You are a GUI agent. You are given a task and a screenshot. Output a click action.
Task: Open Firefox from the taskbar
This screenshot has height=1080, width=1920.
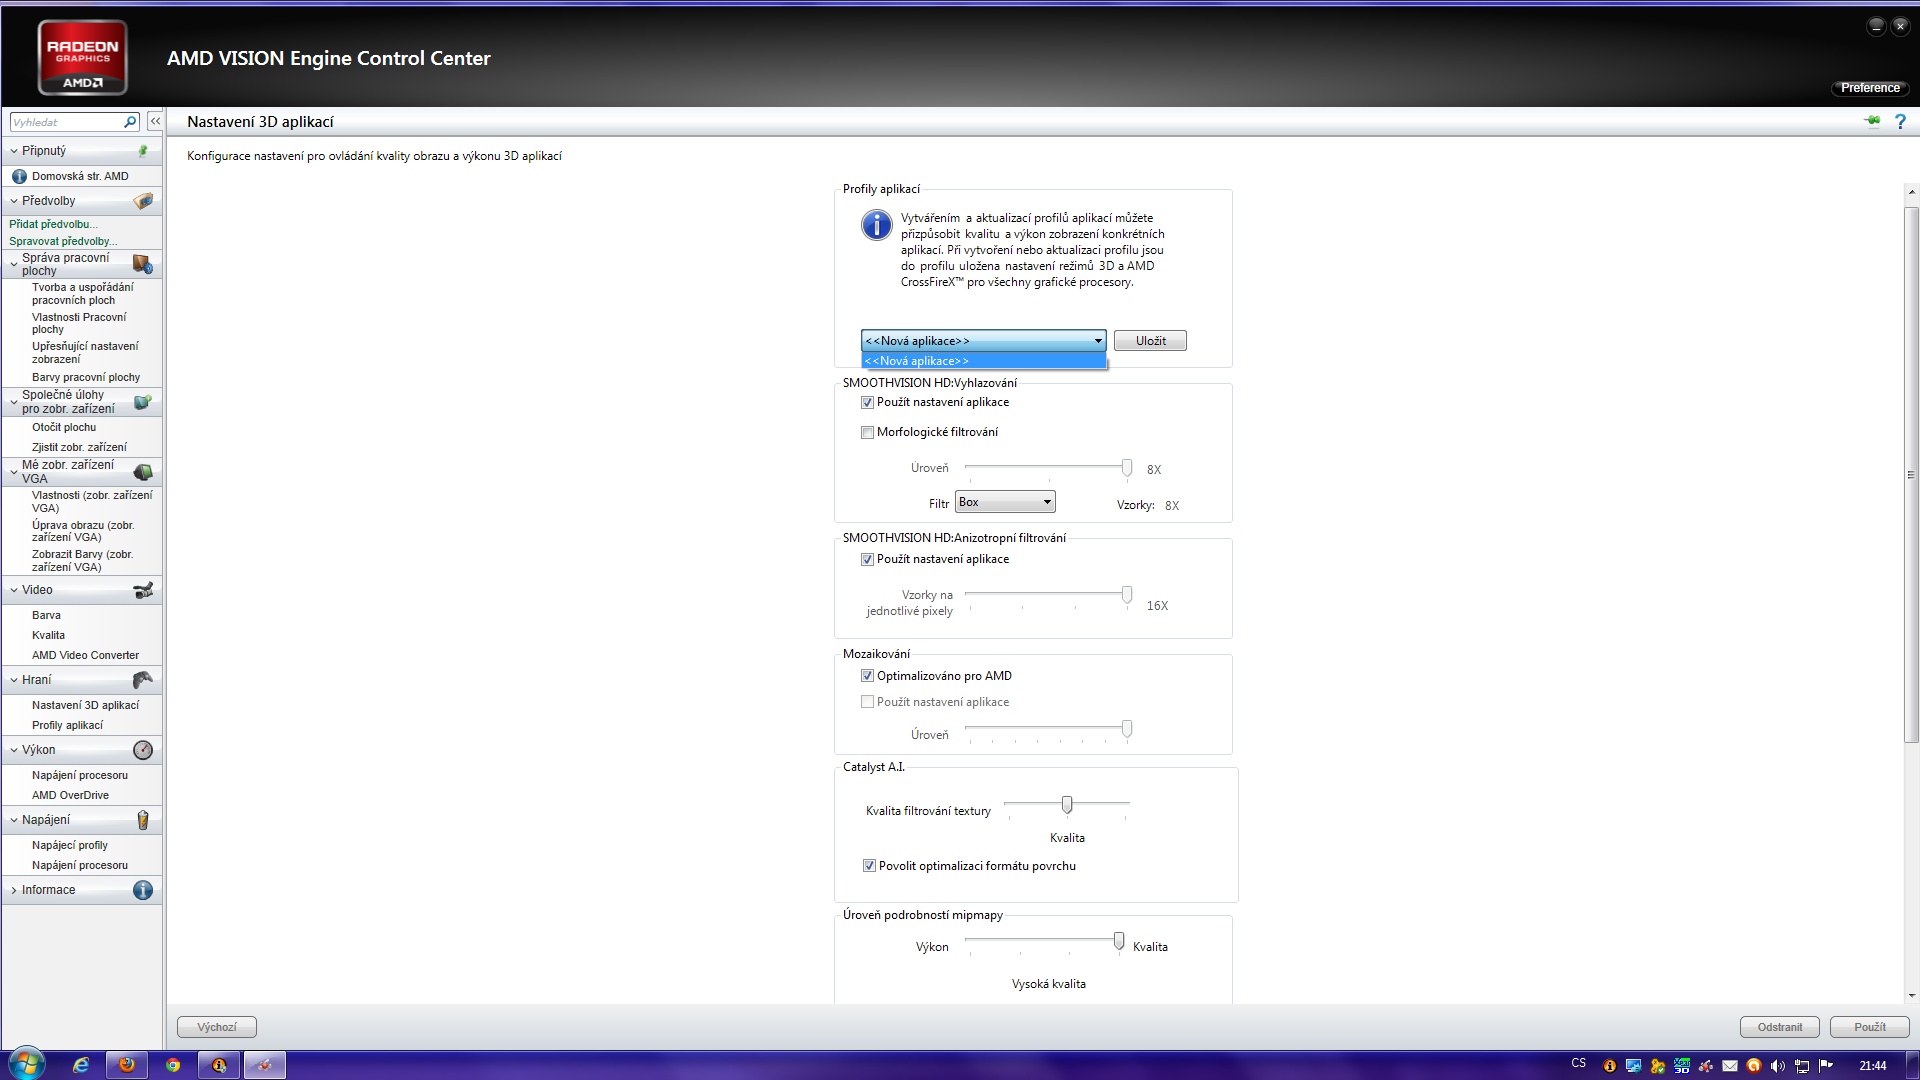pos(127,1065)
